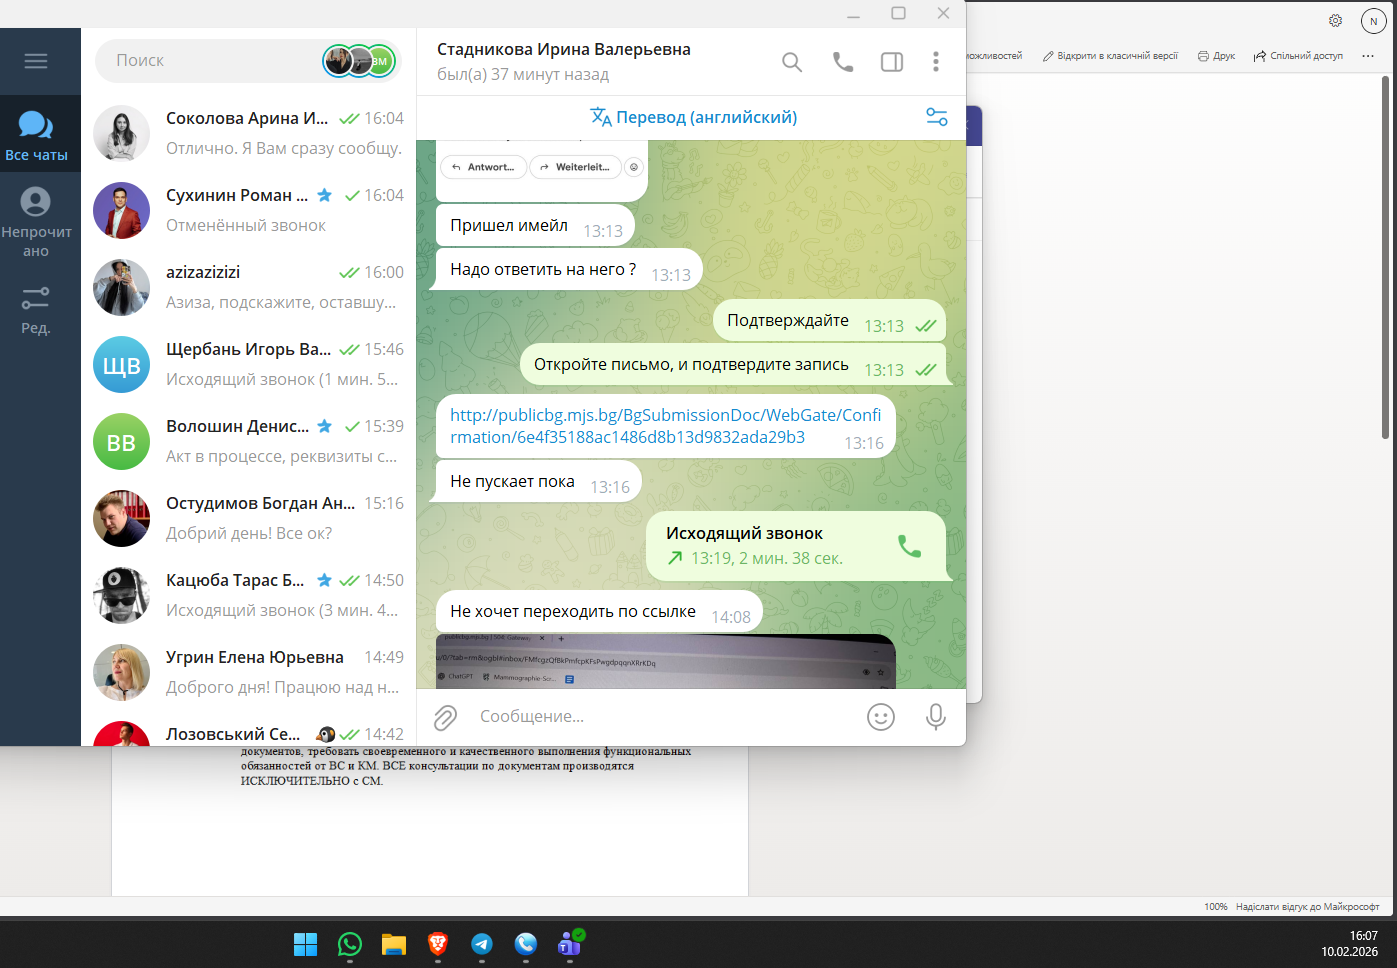Click the paperclip attach file icon

[445, 717]
